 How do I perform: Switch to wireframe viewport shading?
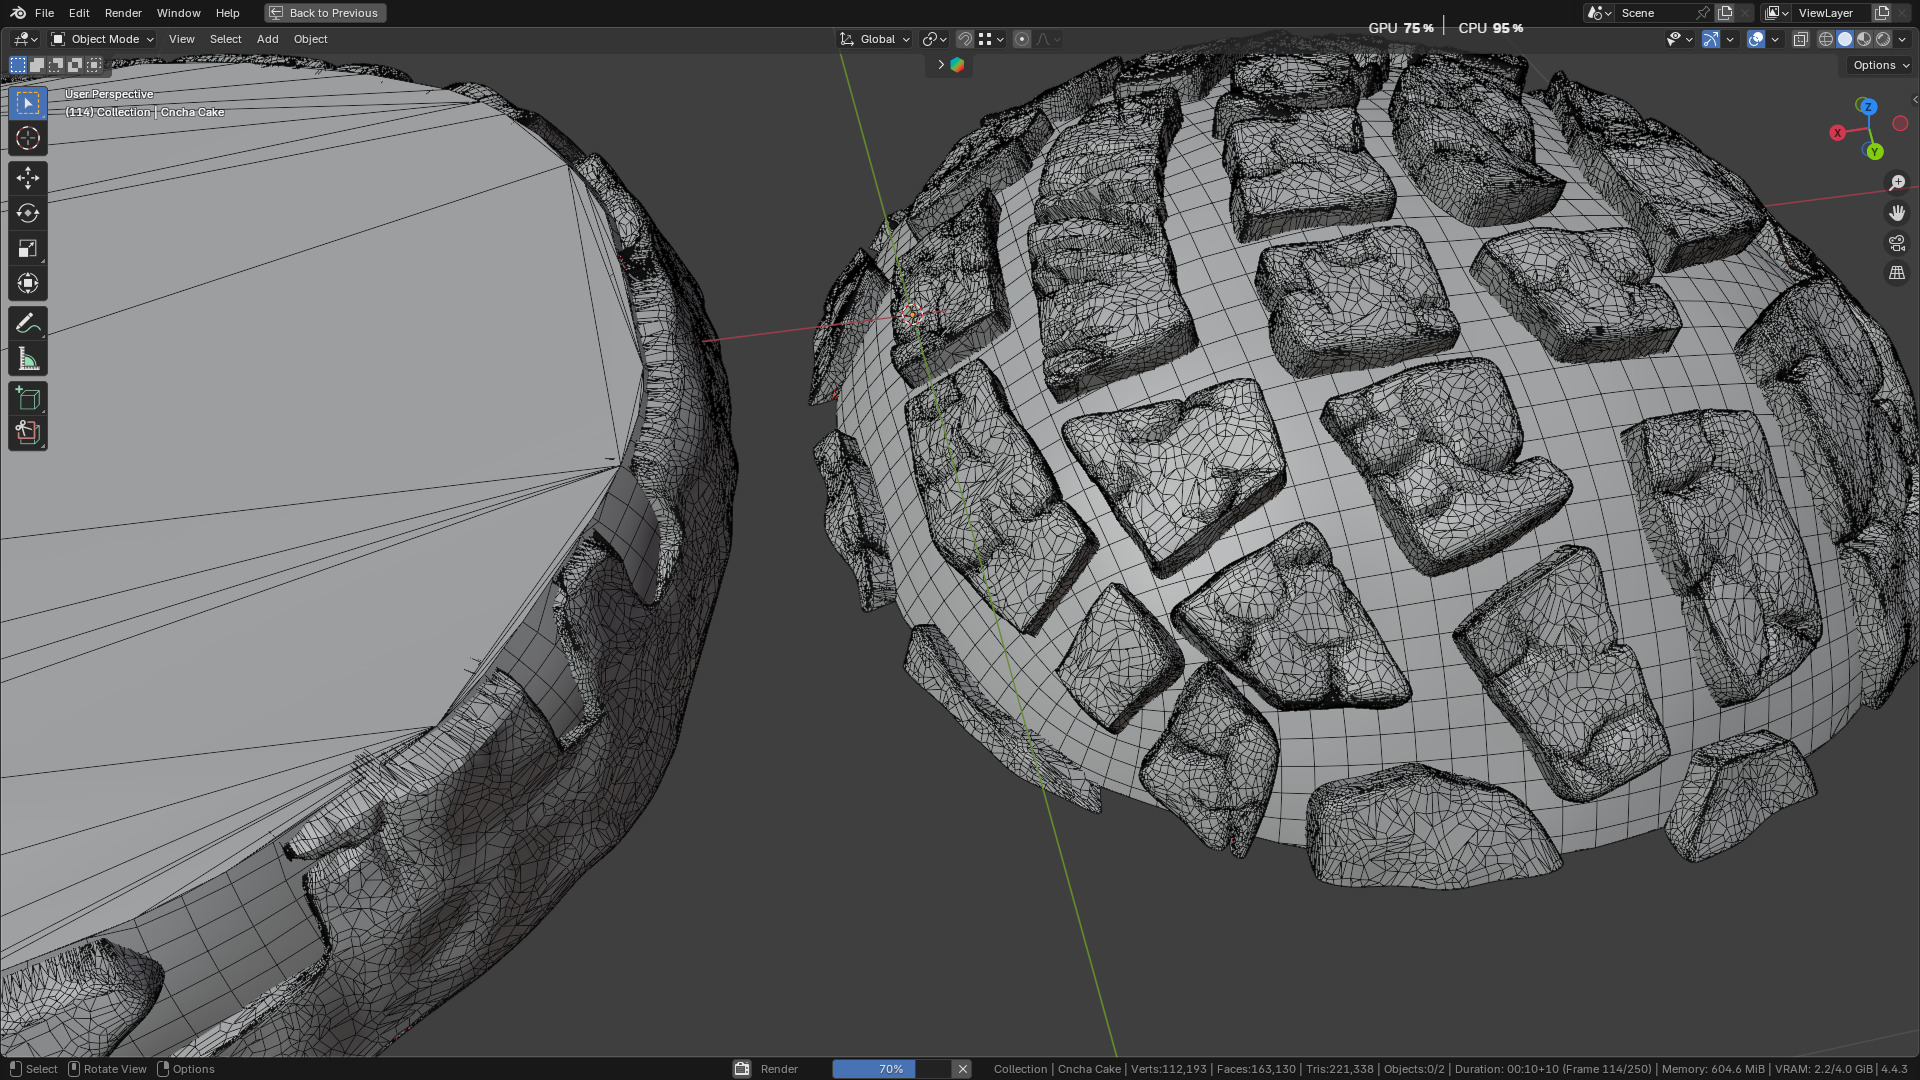point(1826,39)
